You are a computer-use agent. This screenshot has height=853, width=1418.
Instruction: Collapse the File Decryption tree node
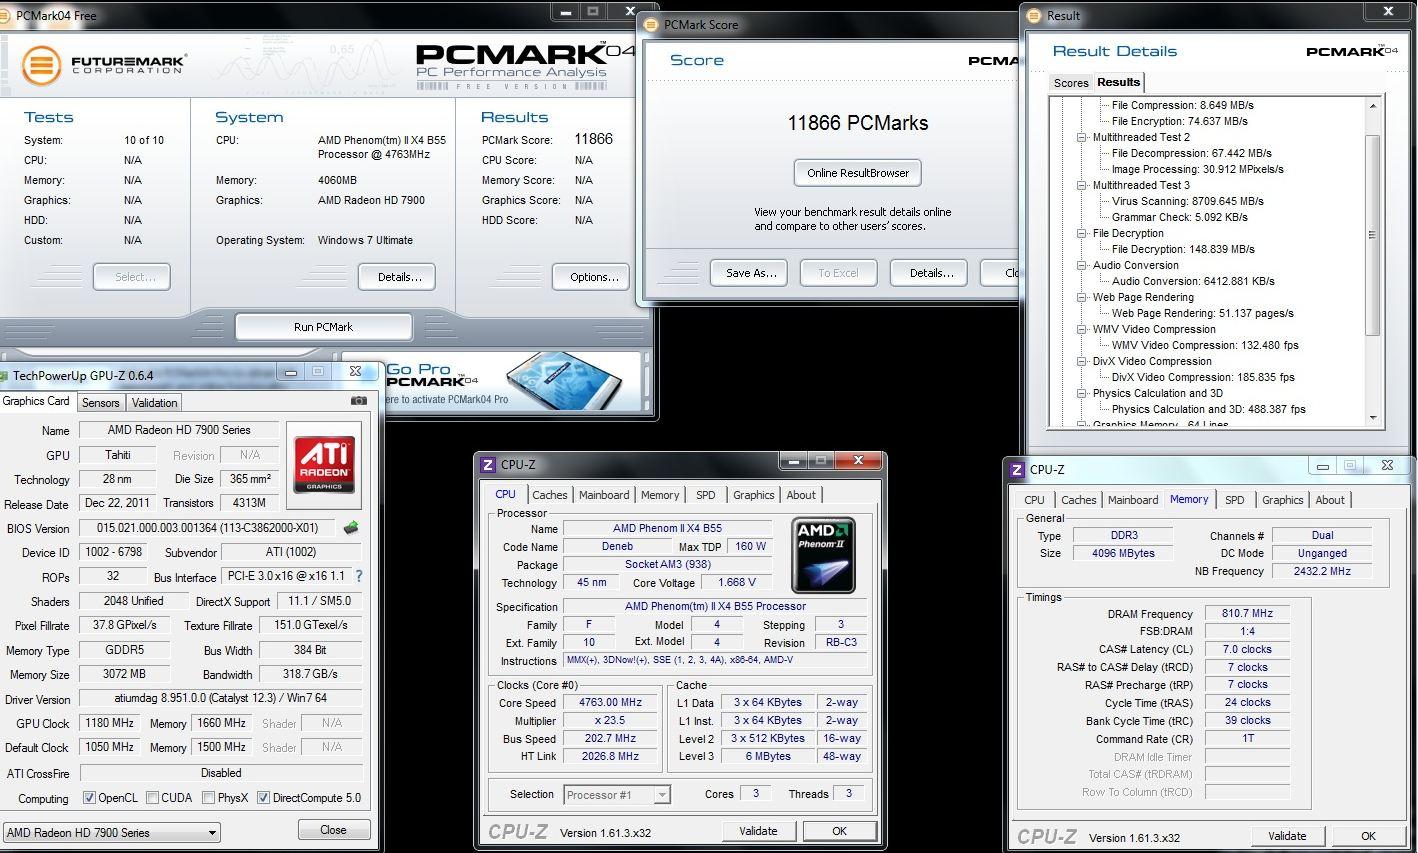(1082, 233)
